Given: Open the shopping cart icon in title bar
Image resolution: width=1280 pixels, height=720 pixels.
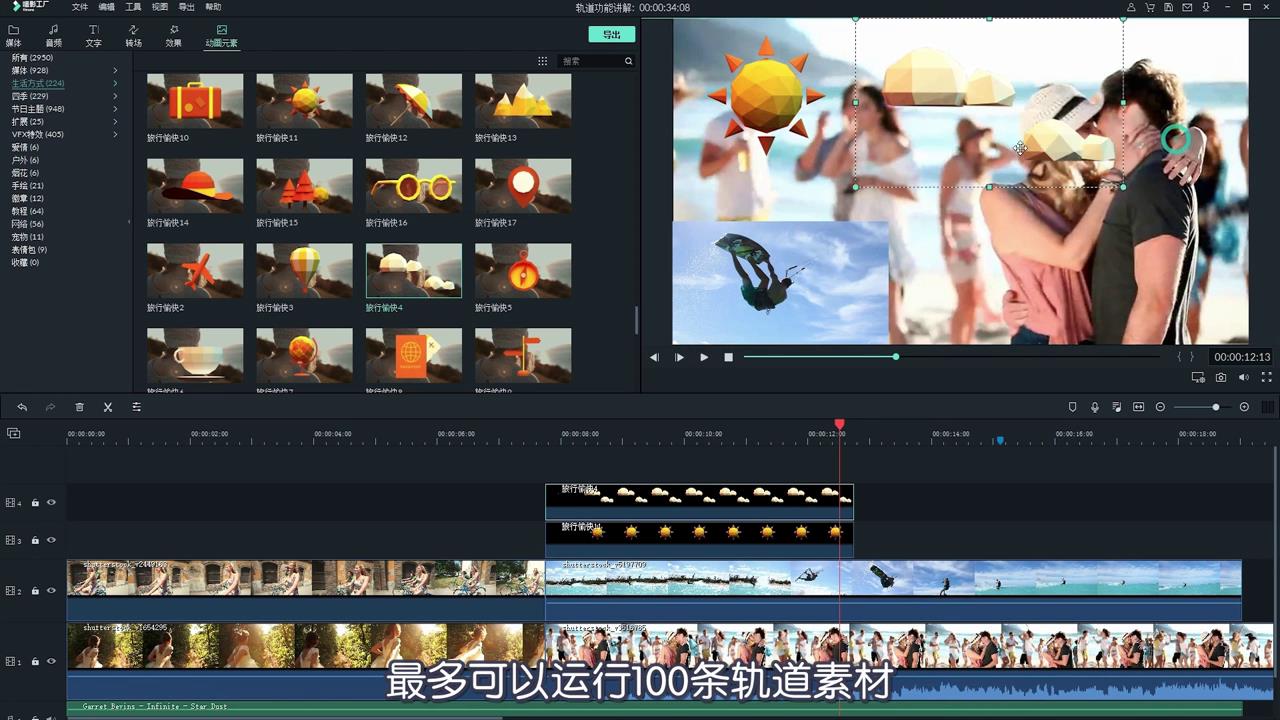Looking at the screenshot, I should click(1150, 7).
